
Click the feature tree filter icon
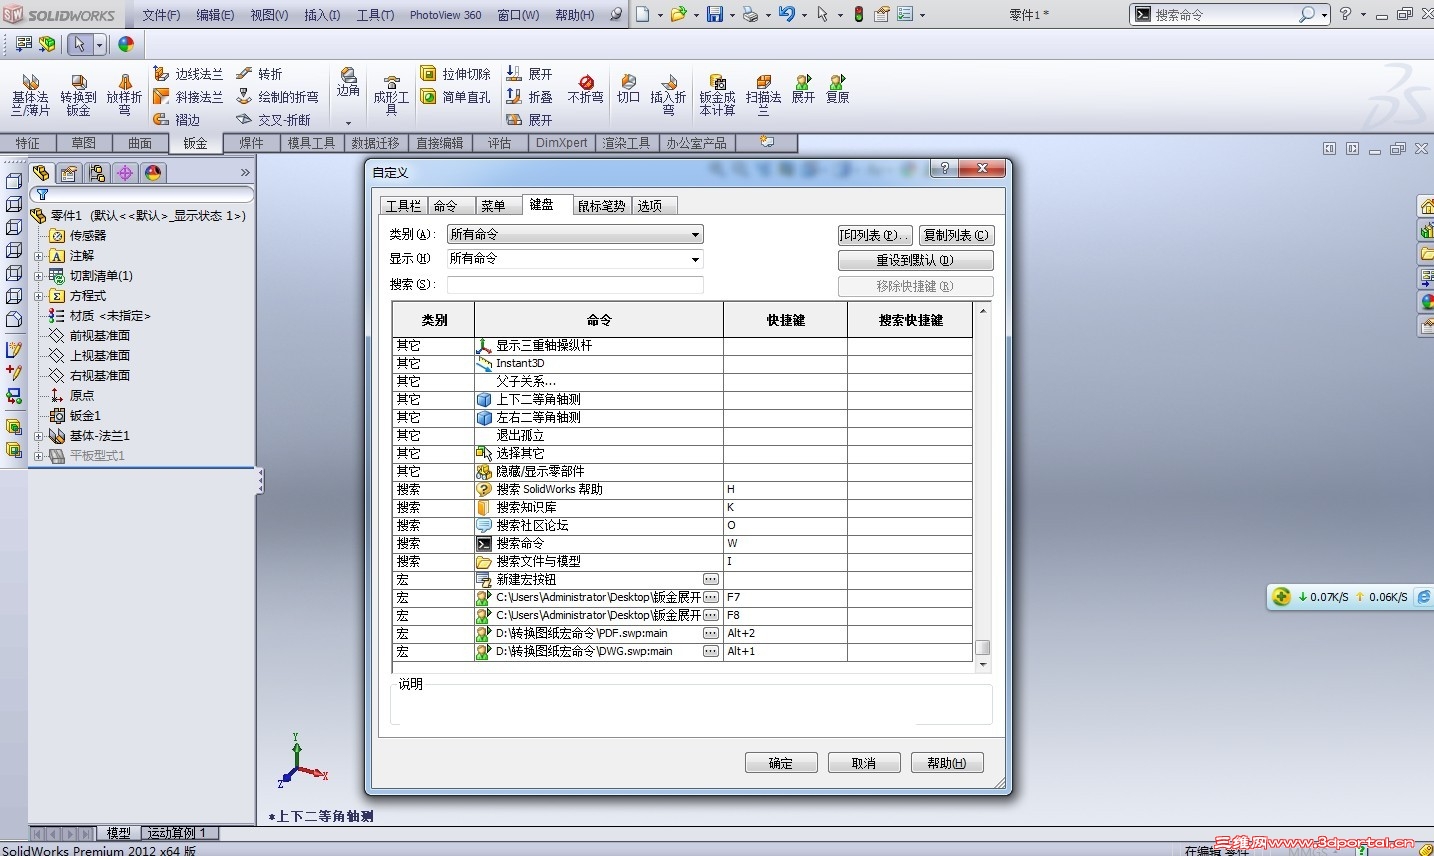click(x=42, y=194)
